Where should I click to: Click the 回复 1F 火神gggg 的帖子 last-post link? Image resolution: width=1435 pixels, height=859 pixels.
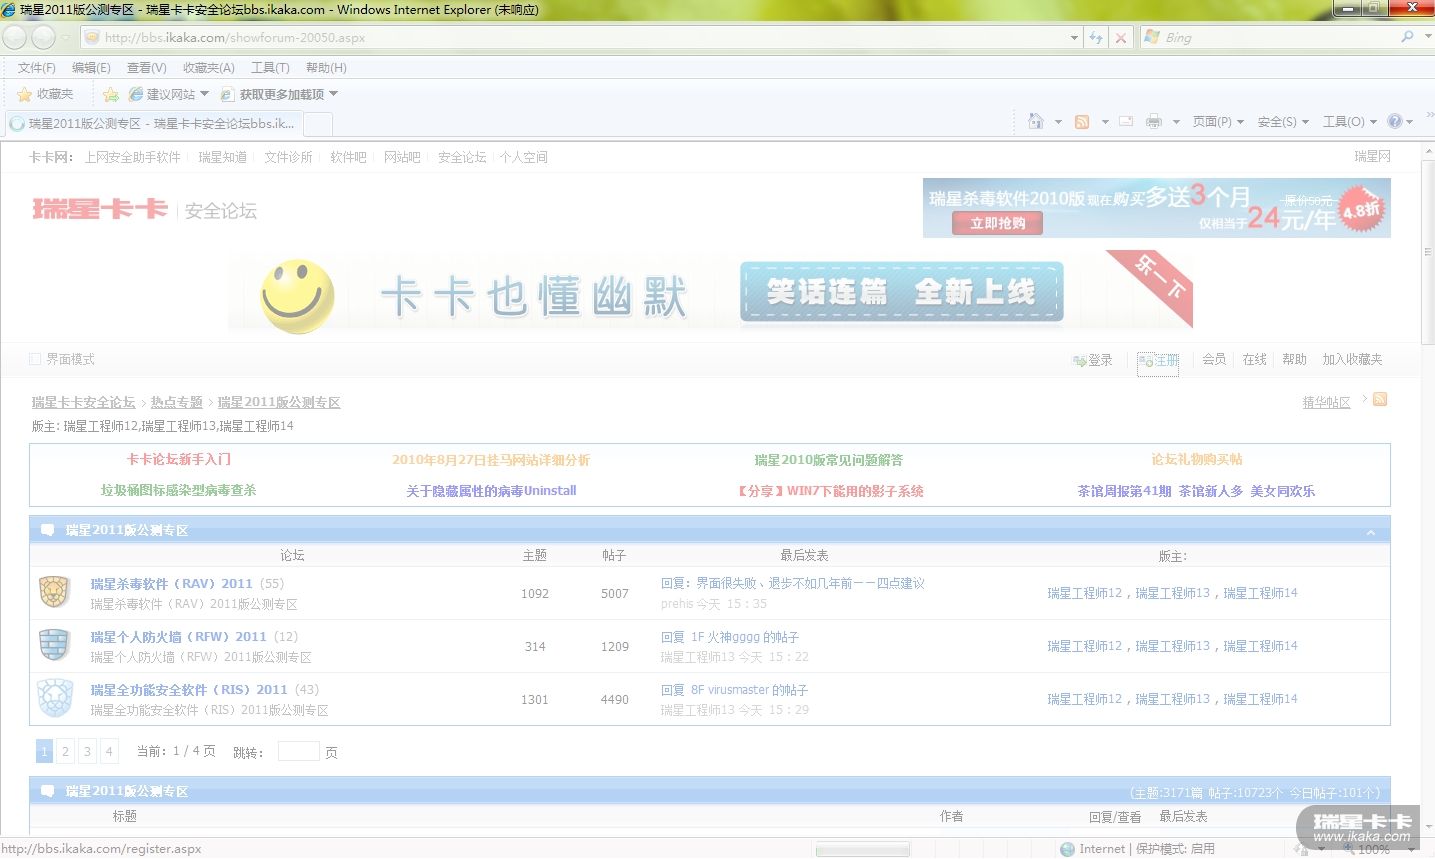point(730,637)
